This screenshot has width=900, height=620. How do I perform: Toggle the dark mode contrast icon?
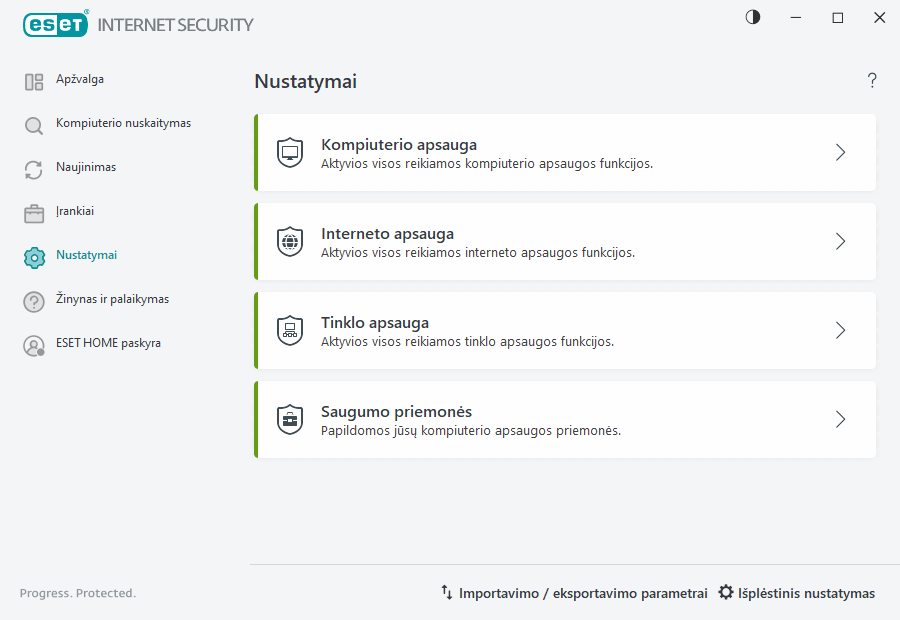click(752, 17)
